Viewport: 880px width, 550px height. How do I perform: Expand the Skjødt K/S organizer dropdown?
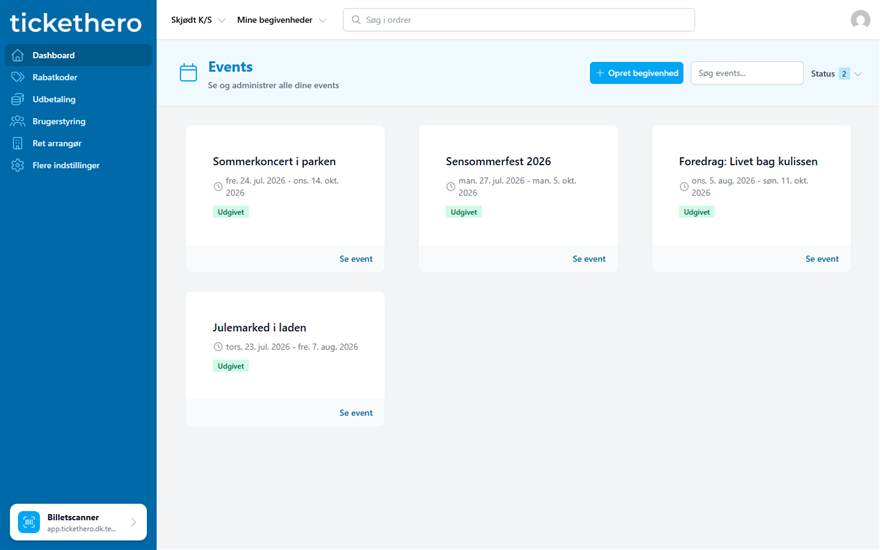pos(198,20)
